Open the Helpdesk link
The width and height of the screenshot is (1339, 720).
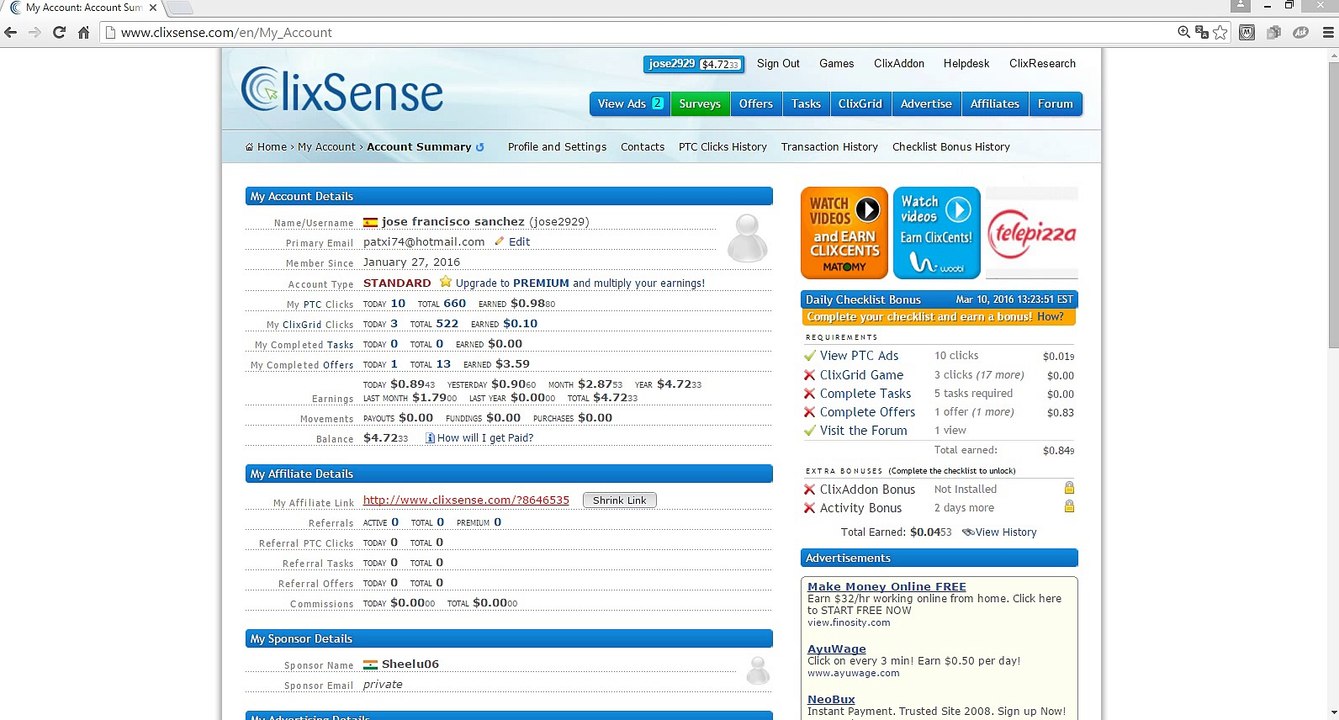point(966,64)
